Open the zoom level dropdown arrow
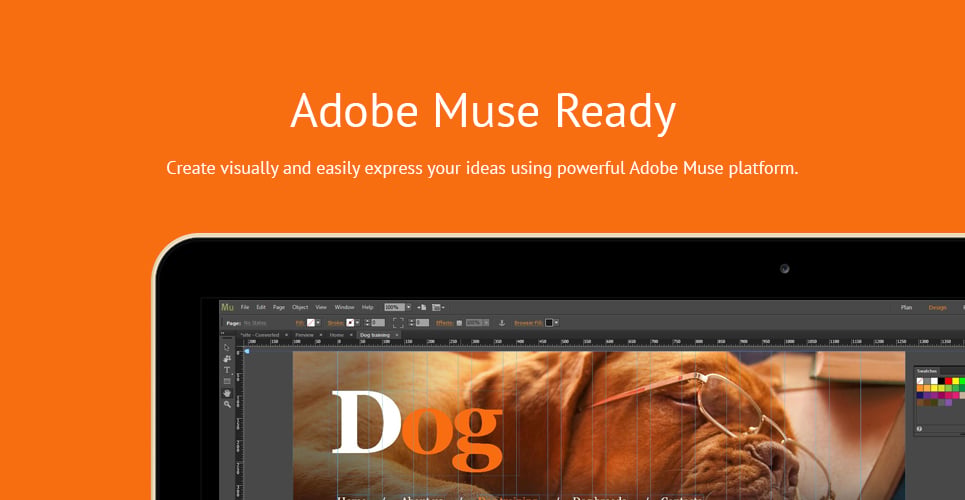965x500 pixels. point(408,307)
